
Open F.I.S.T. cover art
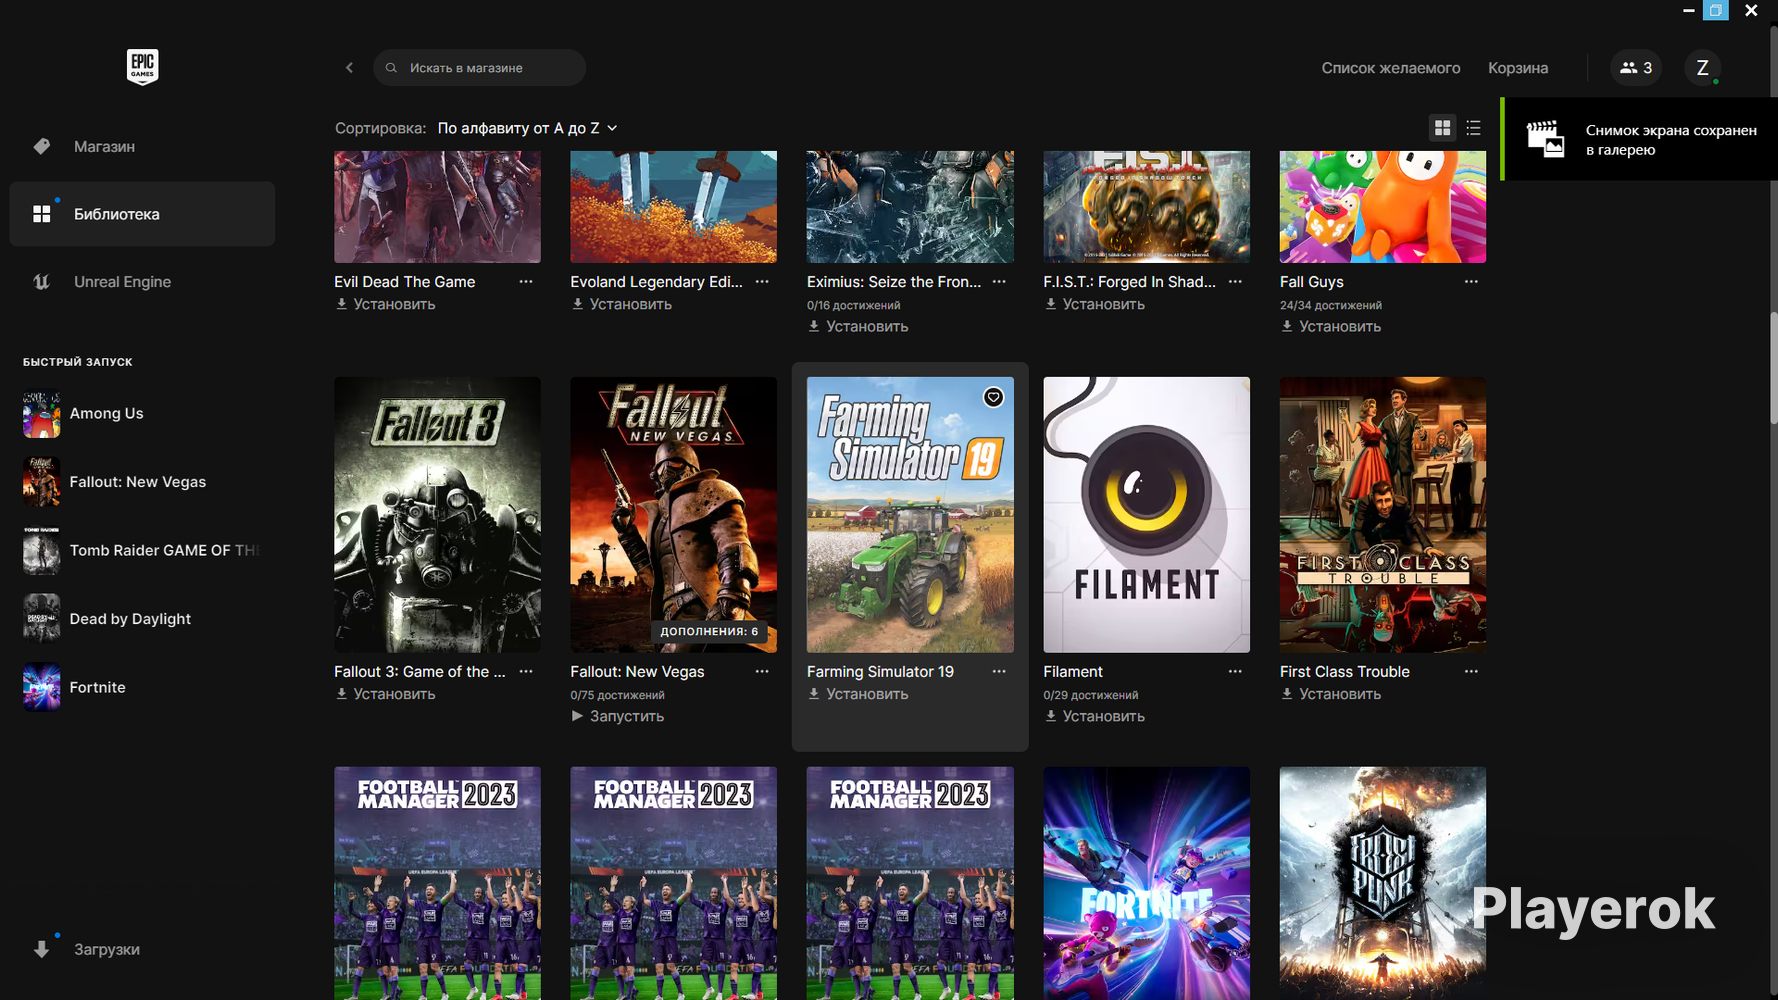[x=1146, y=207]
